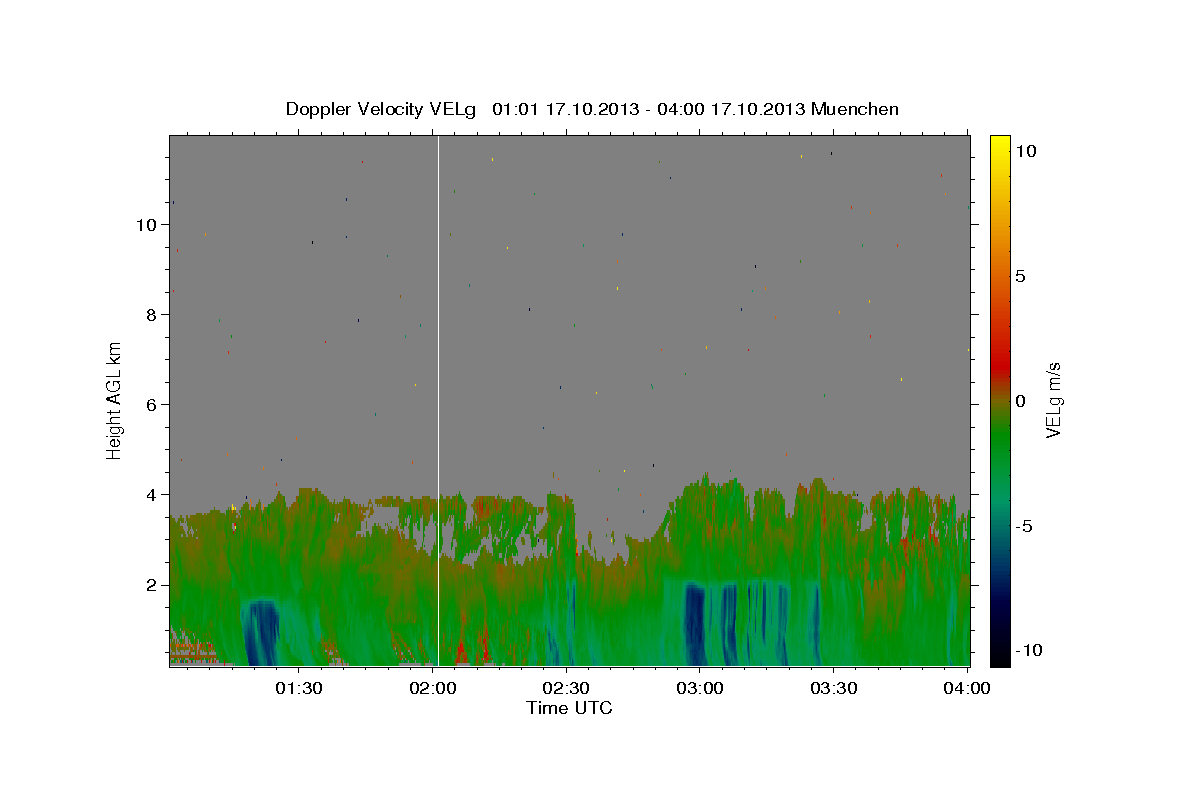Click the colorbar value 0 label
Screen dimensions: 1200x800
[1020, 401]
